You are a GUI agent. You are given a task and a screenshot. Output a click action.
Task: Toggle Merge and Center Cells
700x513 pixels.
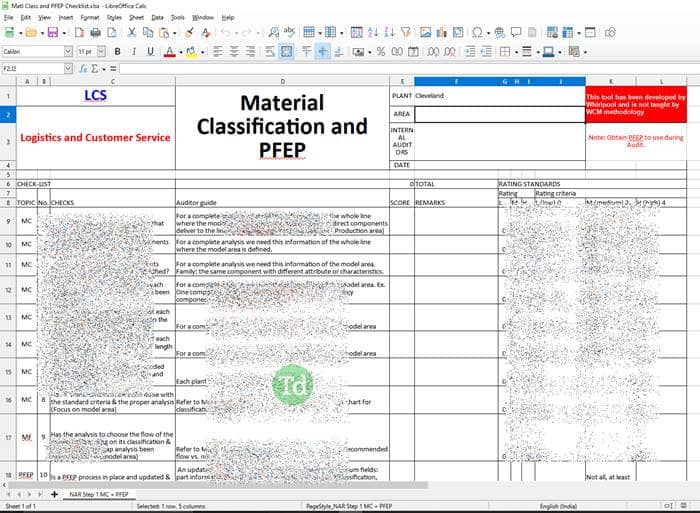point(287,51)
